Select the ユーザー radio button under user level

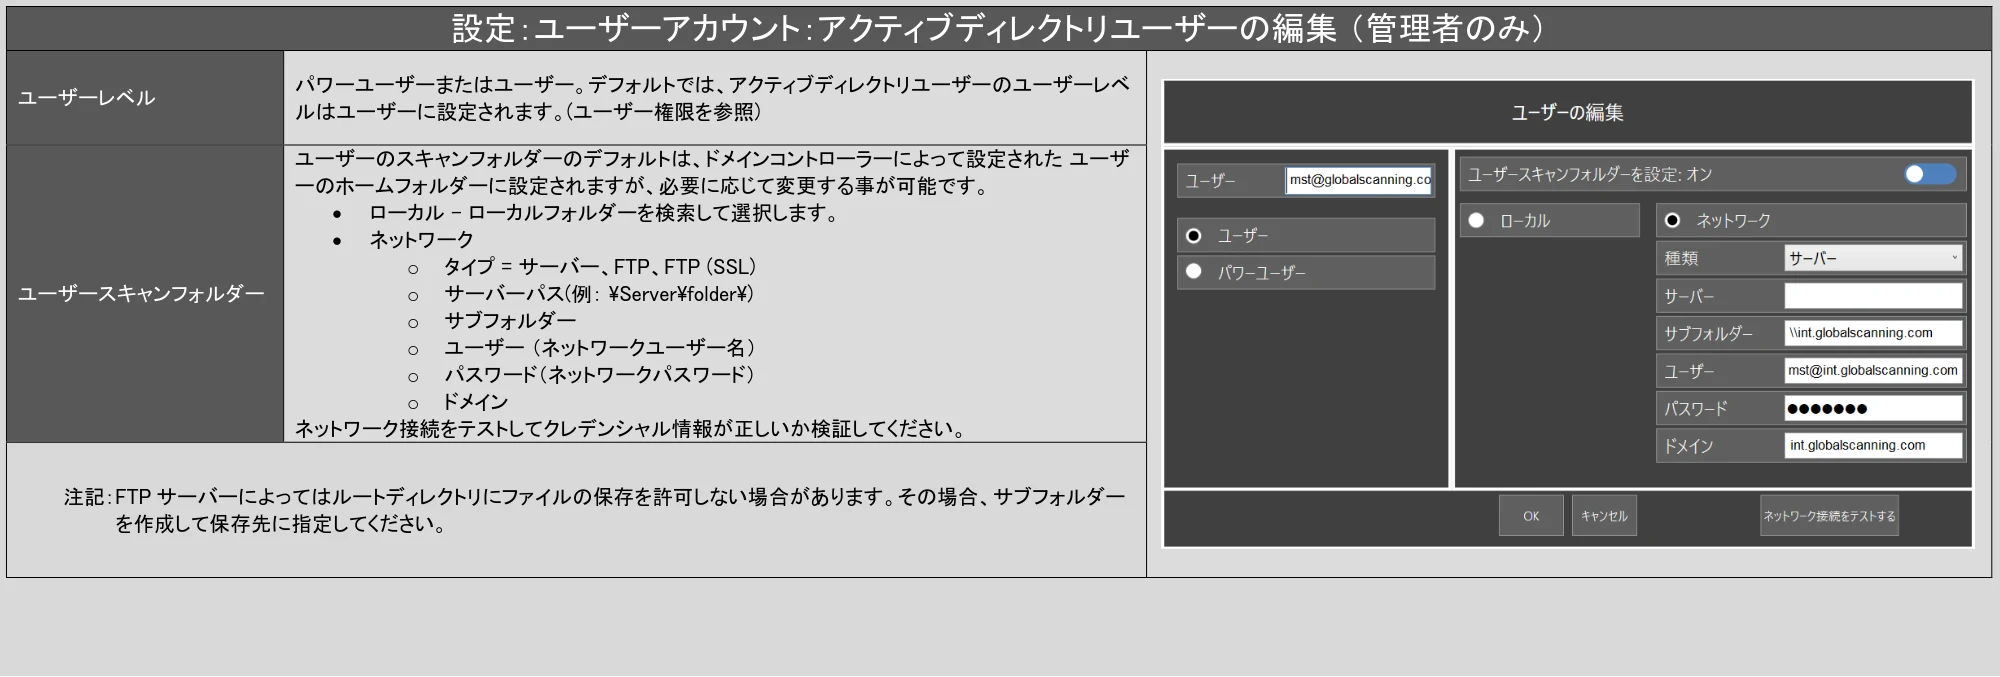[x=1193, y=236]
